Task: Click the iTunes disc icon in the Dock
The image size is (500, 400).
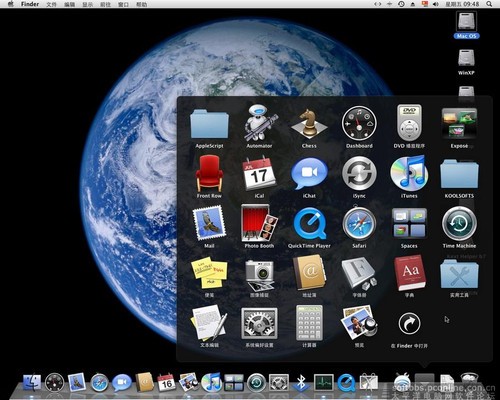Action: [x=211, y=382]
